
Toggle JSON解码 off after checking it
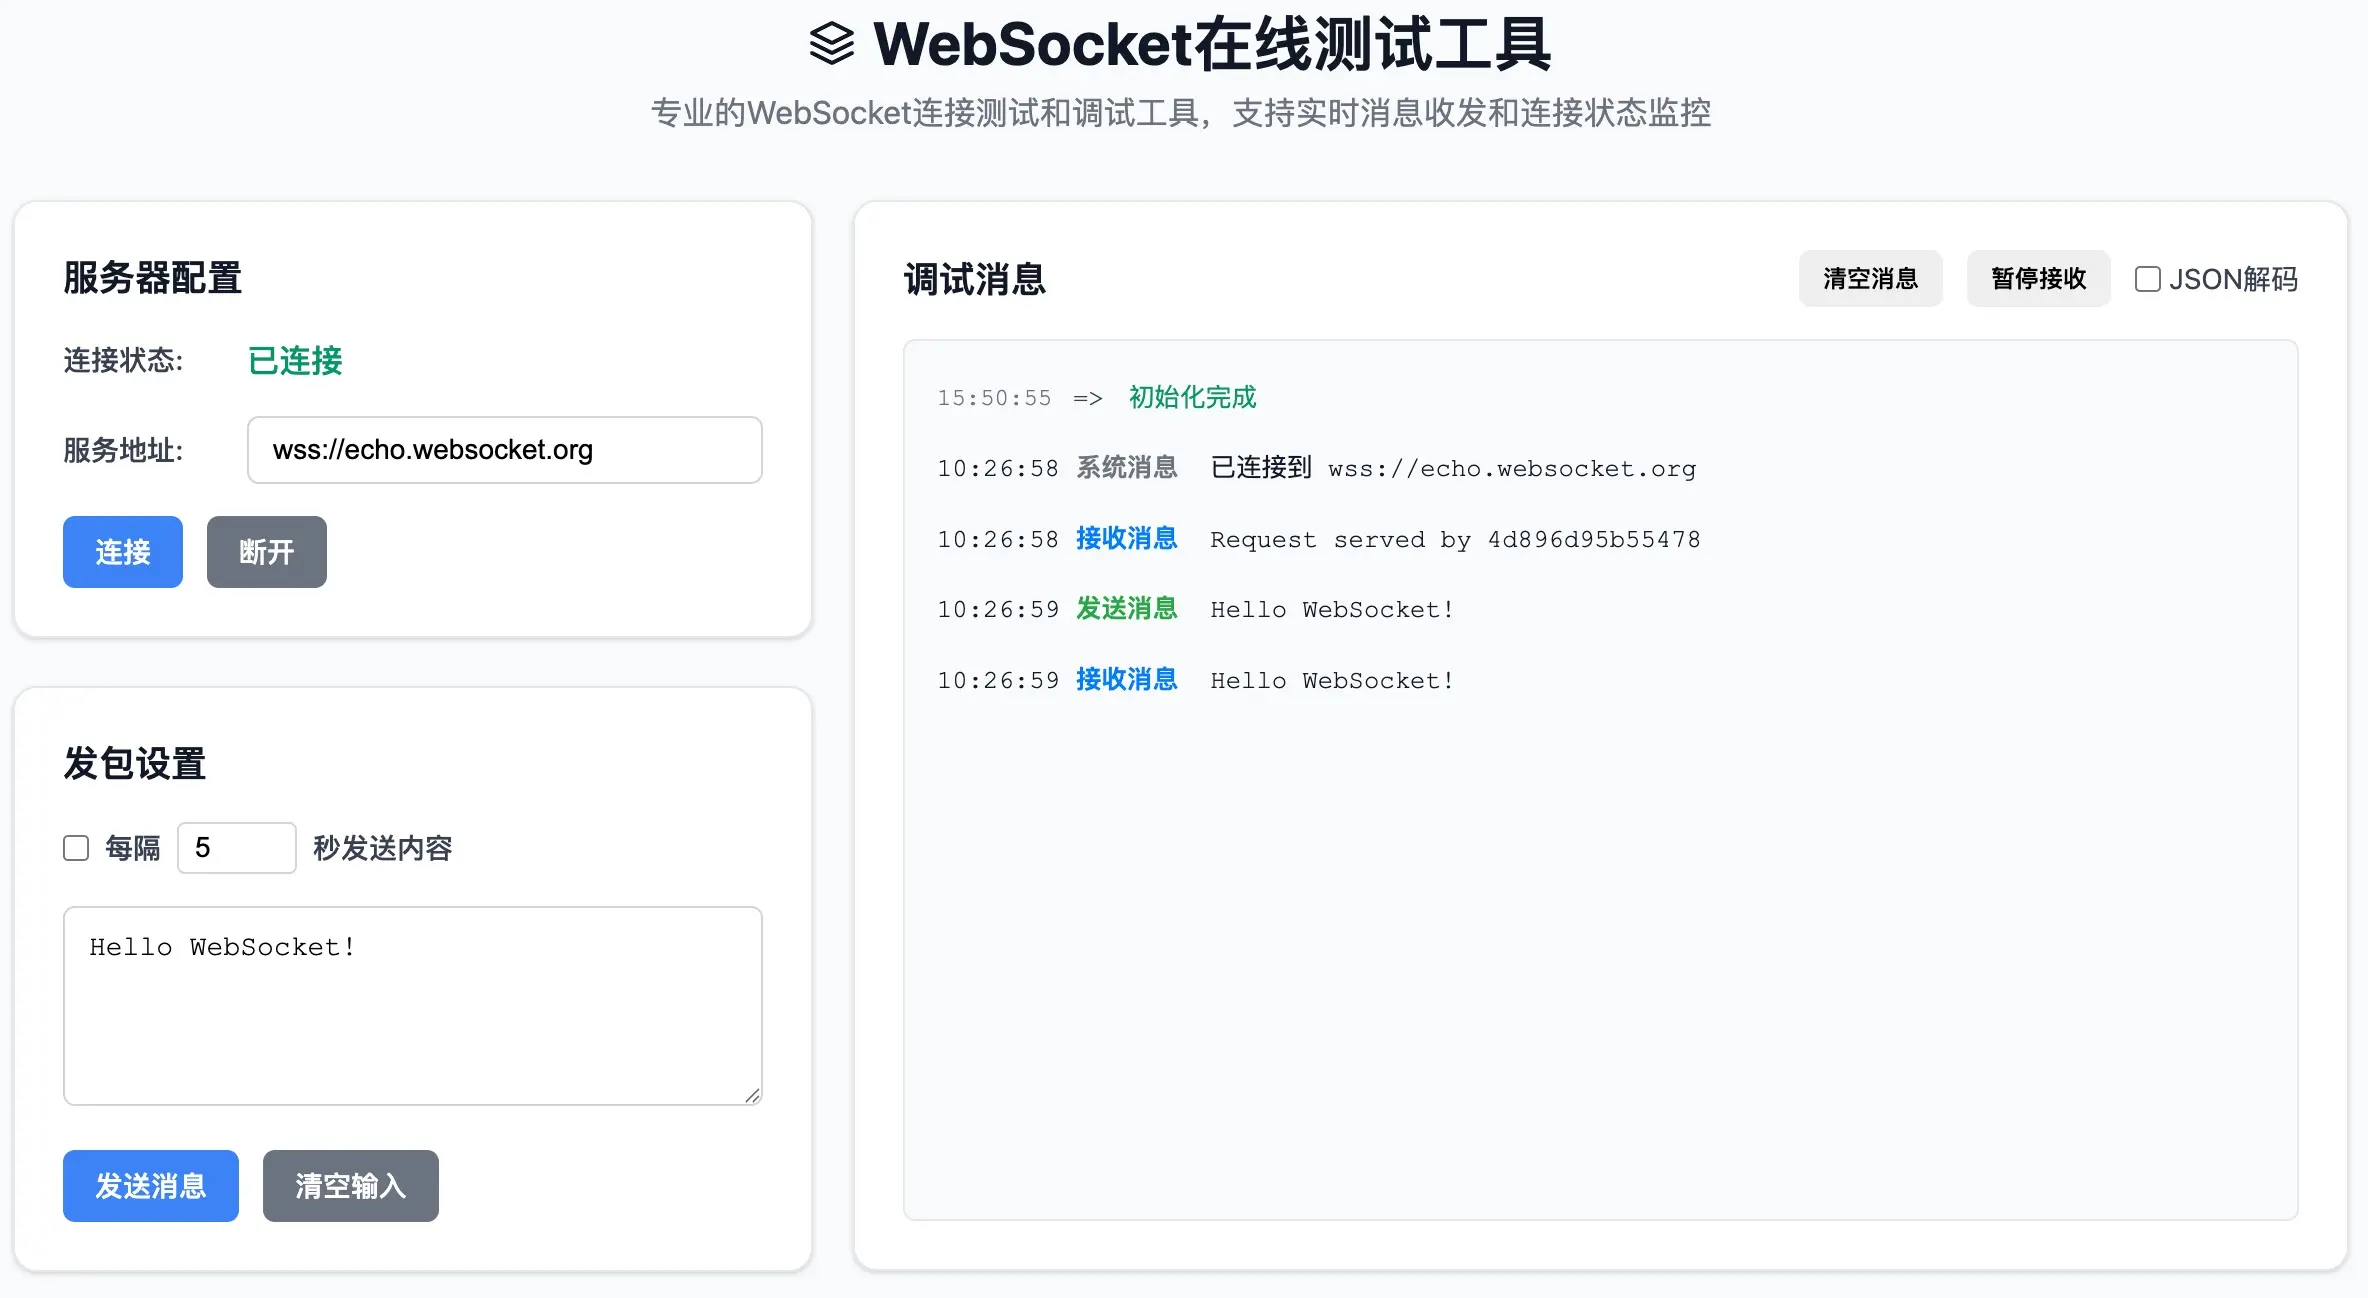pos(2147,279)
